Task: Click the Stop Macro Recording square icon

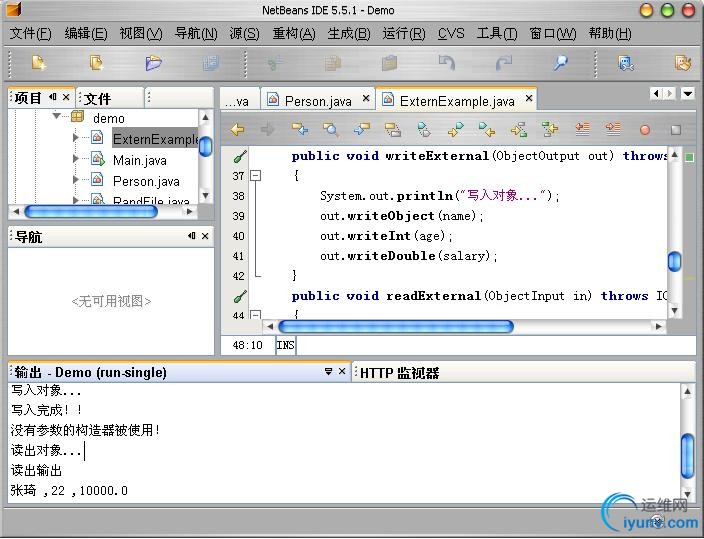Action: [676, 130]
